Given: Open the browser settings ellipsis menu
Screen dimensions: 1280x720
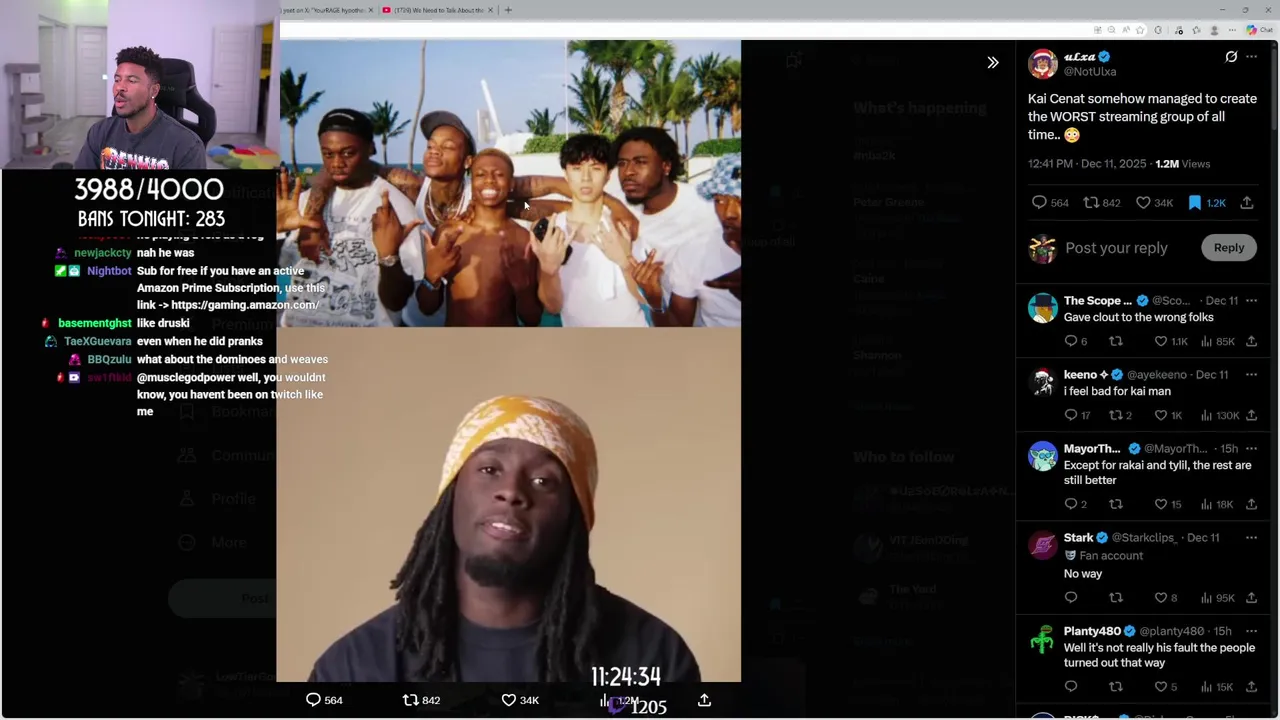Looking at the screenshot, I should pyautogui.click(x=1233, y=30).
